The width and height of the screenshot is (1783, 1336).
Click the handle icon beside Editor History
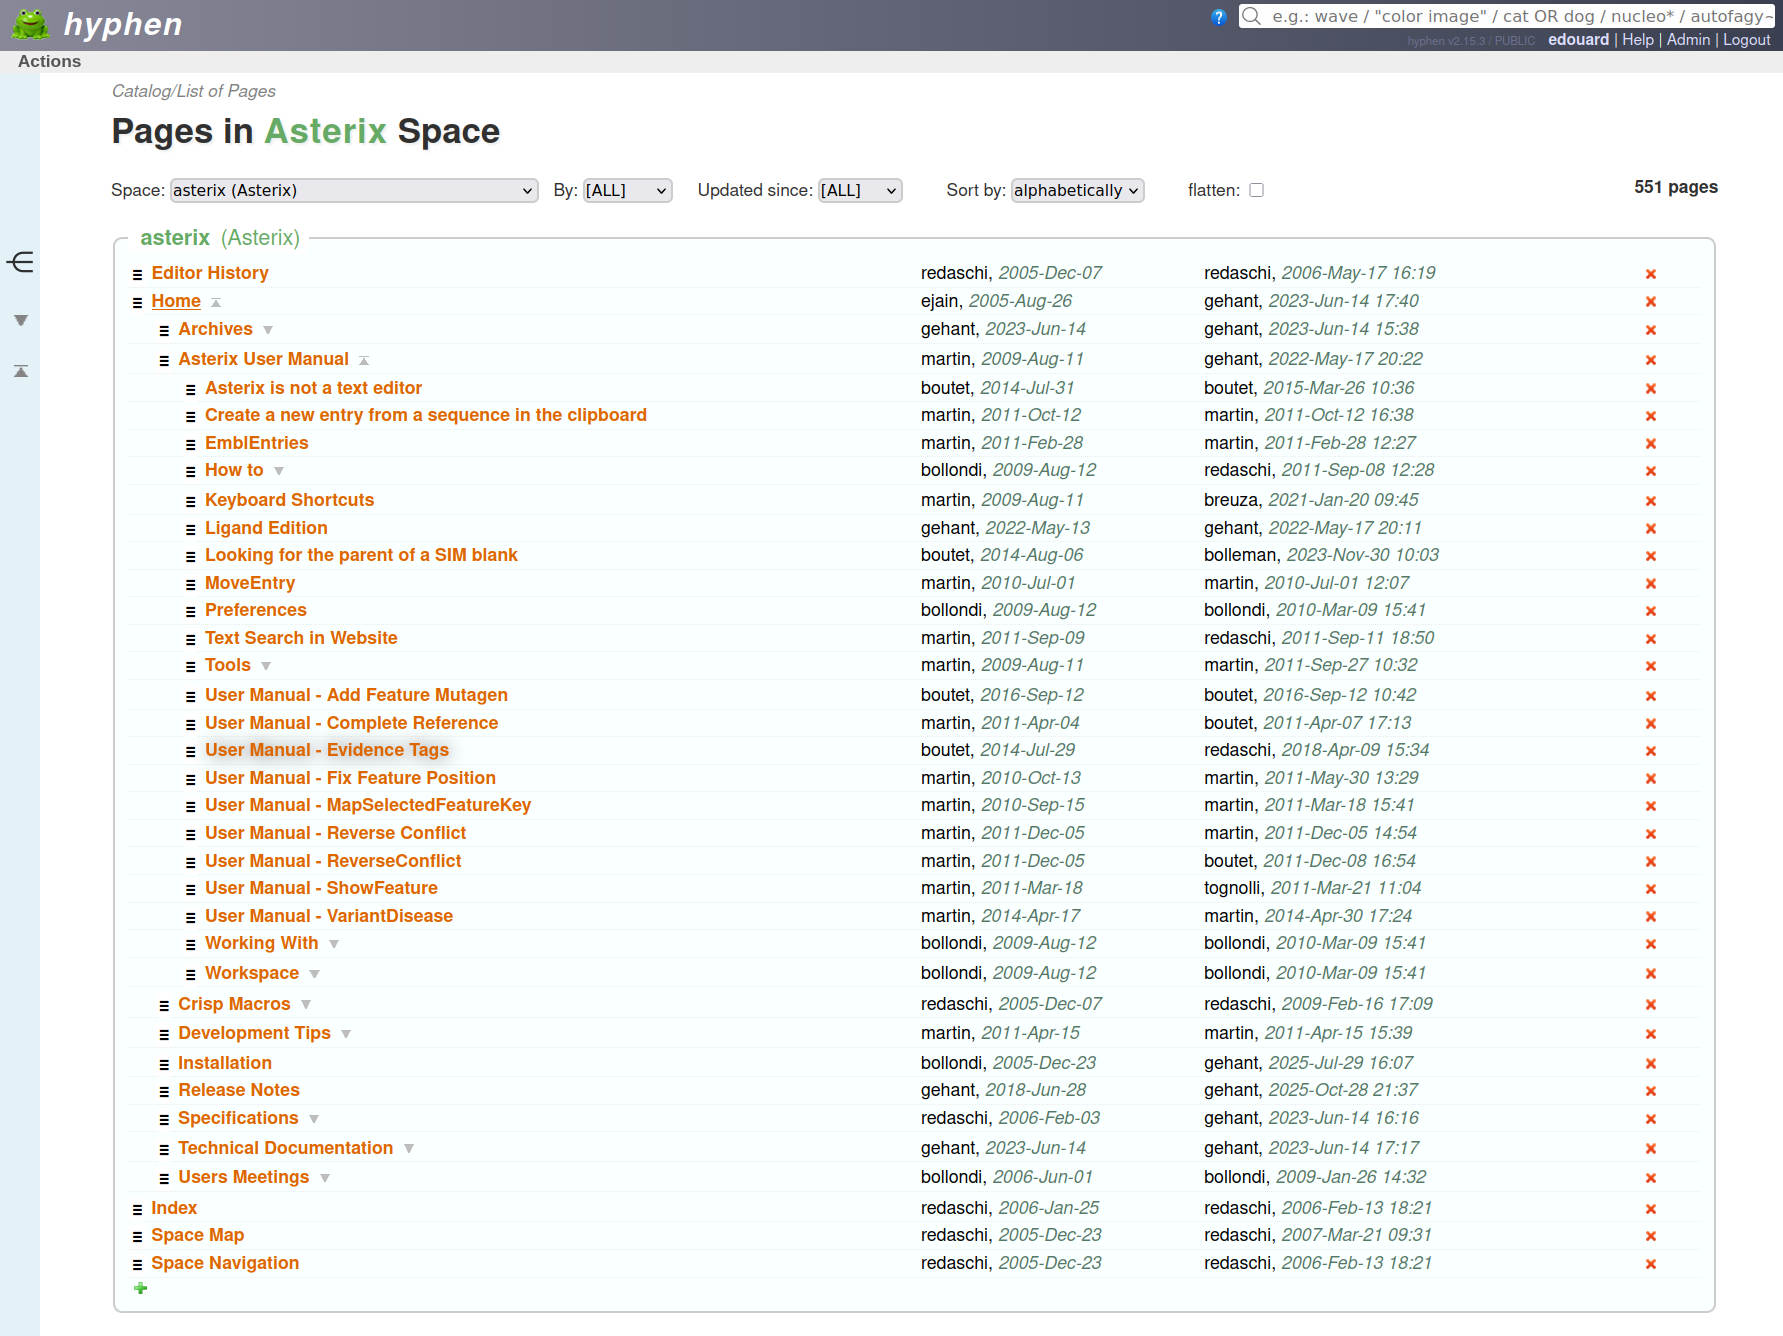pyautogui.click(x=137, y=274)
